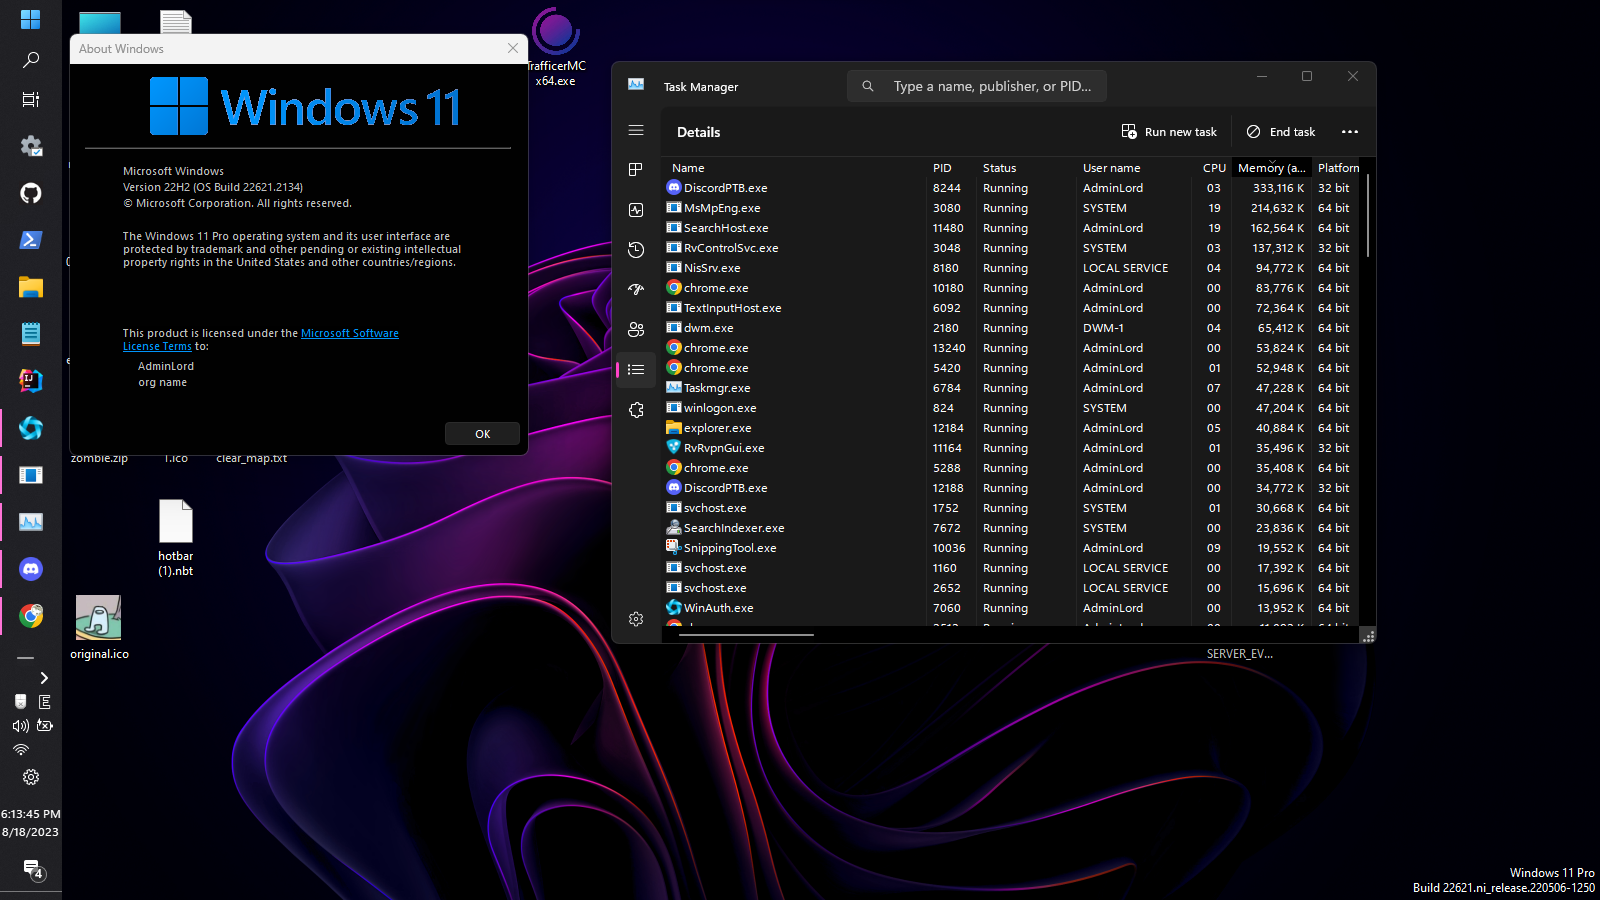The image size is (1600, 900).
Task: Open the navigation hamburger menu
Action: (x=636, y=130)
